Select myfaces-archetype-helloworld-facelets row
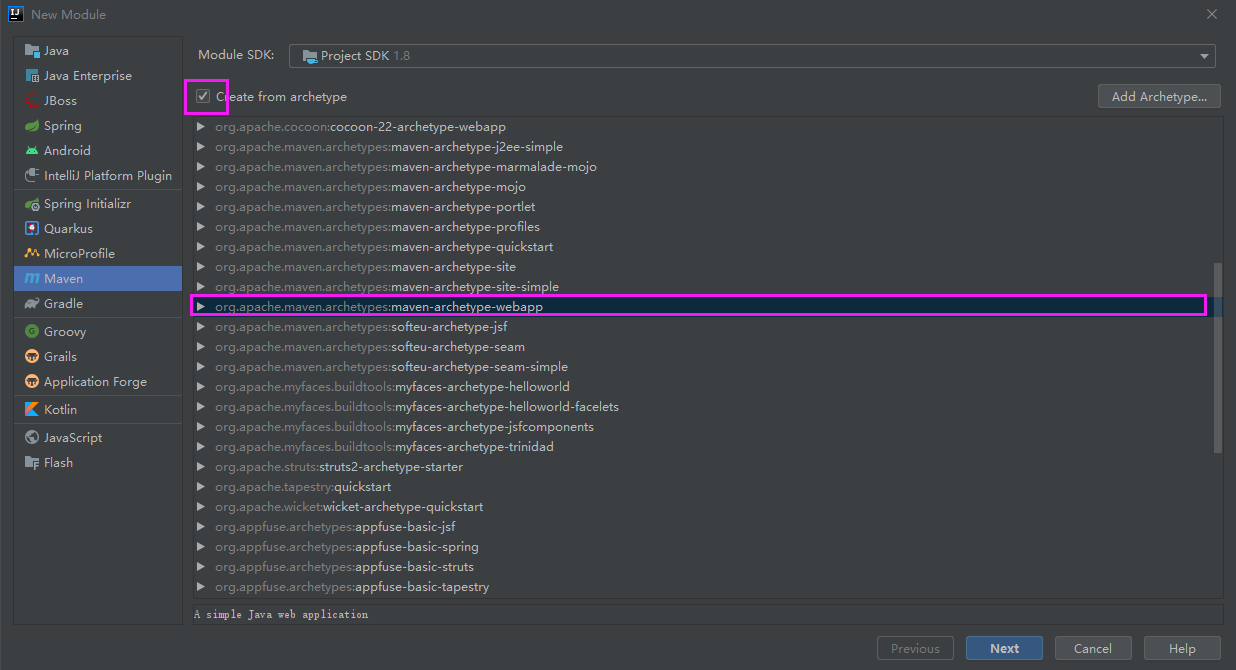The height and width of the screenshot is (670, 1236). (x=702, y=407)
